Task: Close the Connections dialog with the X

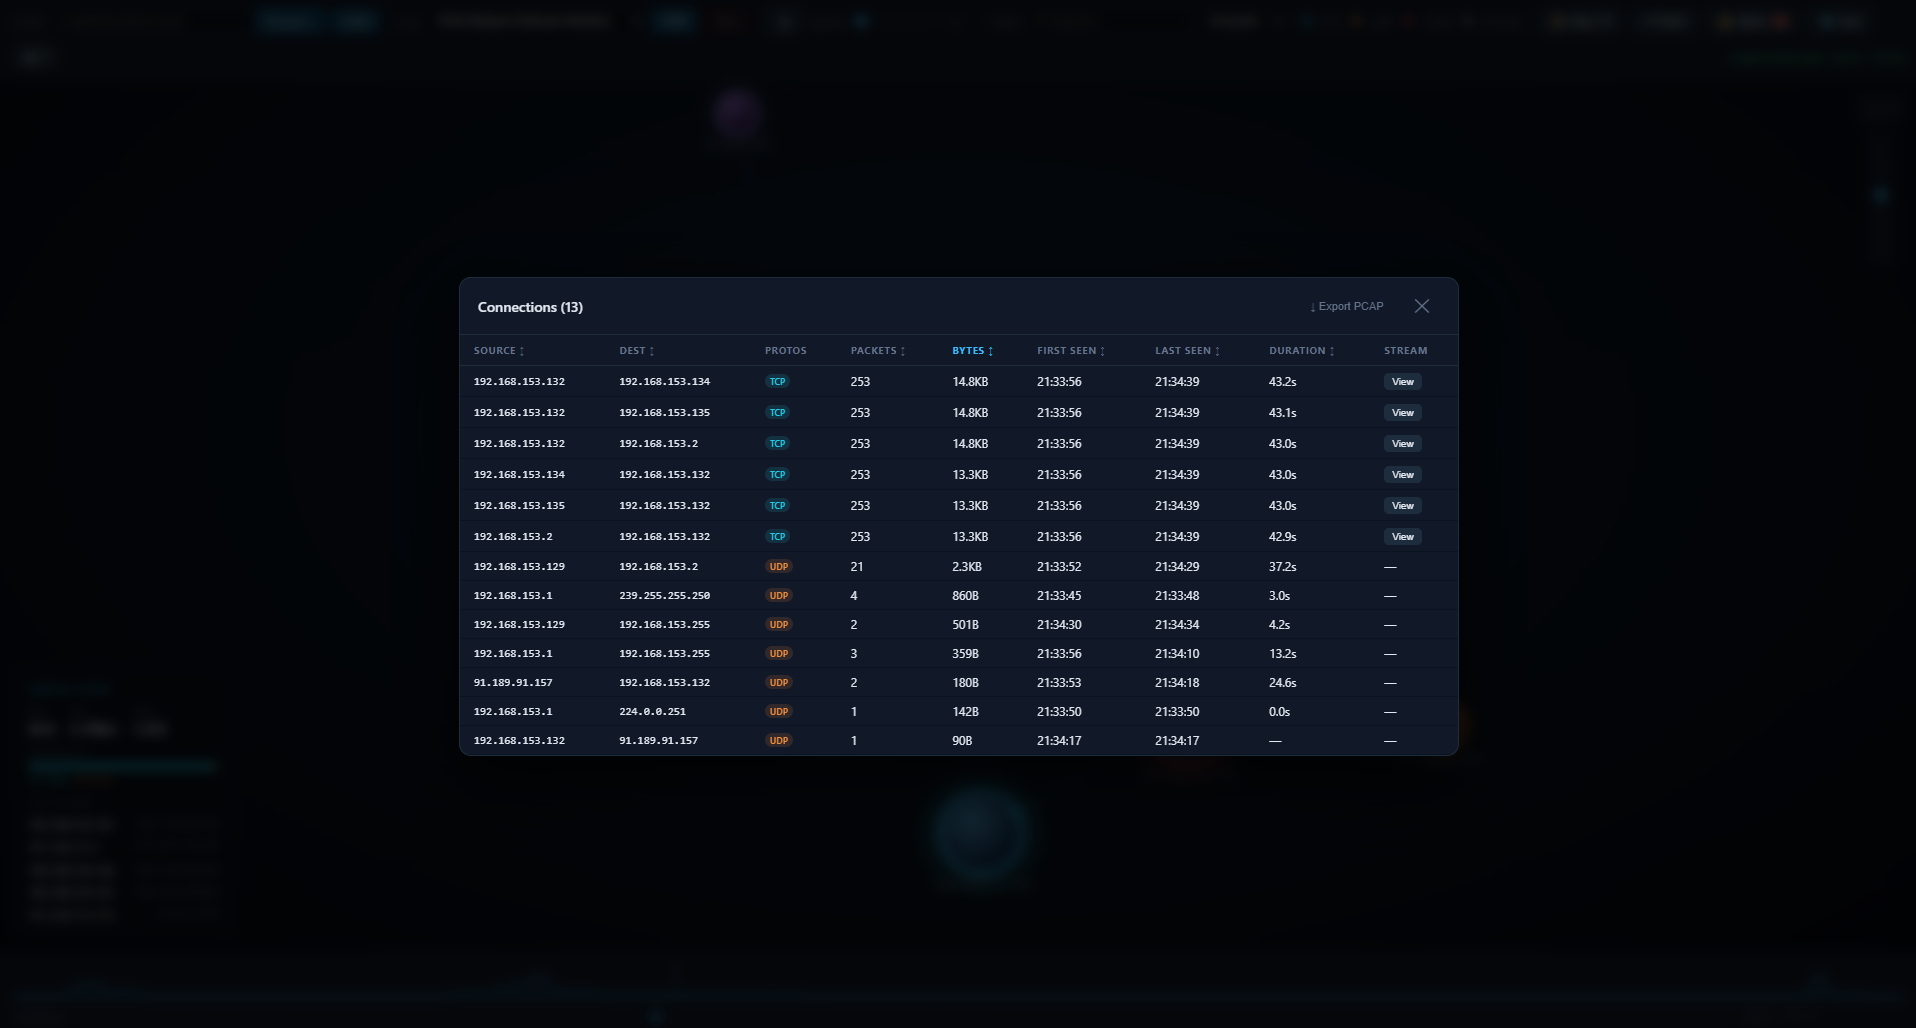Action: click(x=1421, y=306)
